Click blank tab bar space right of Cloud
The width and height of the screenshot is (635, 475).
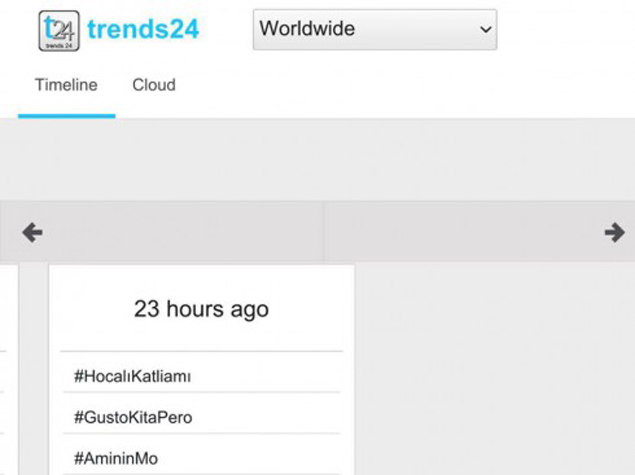[400, 85]
